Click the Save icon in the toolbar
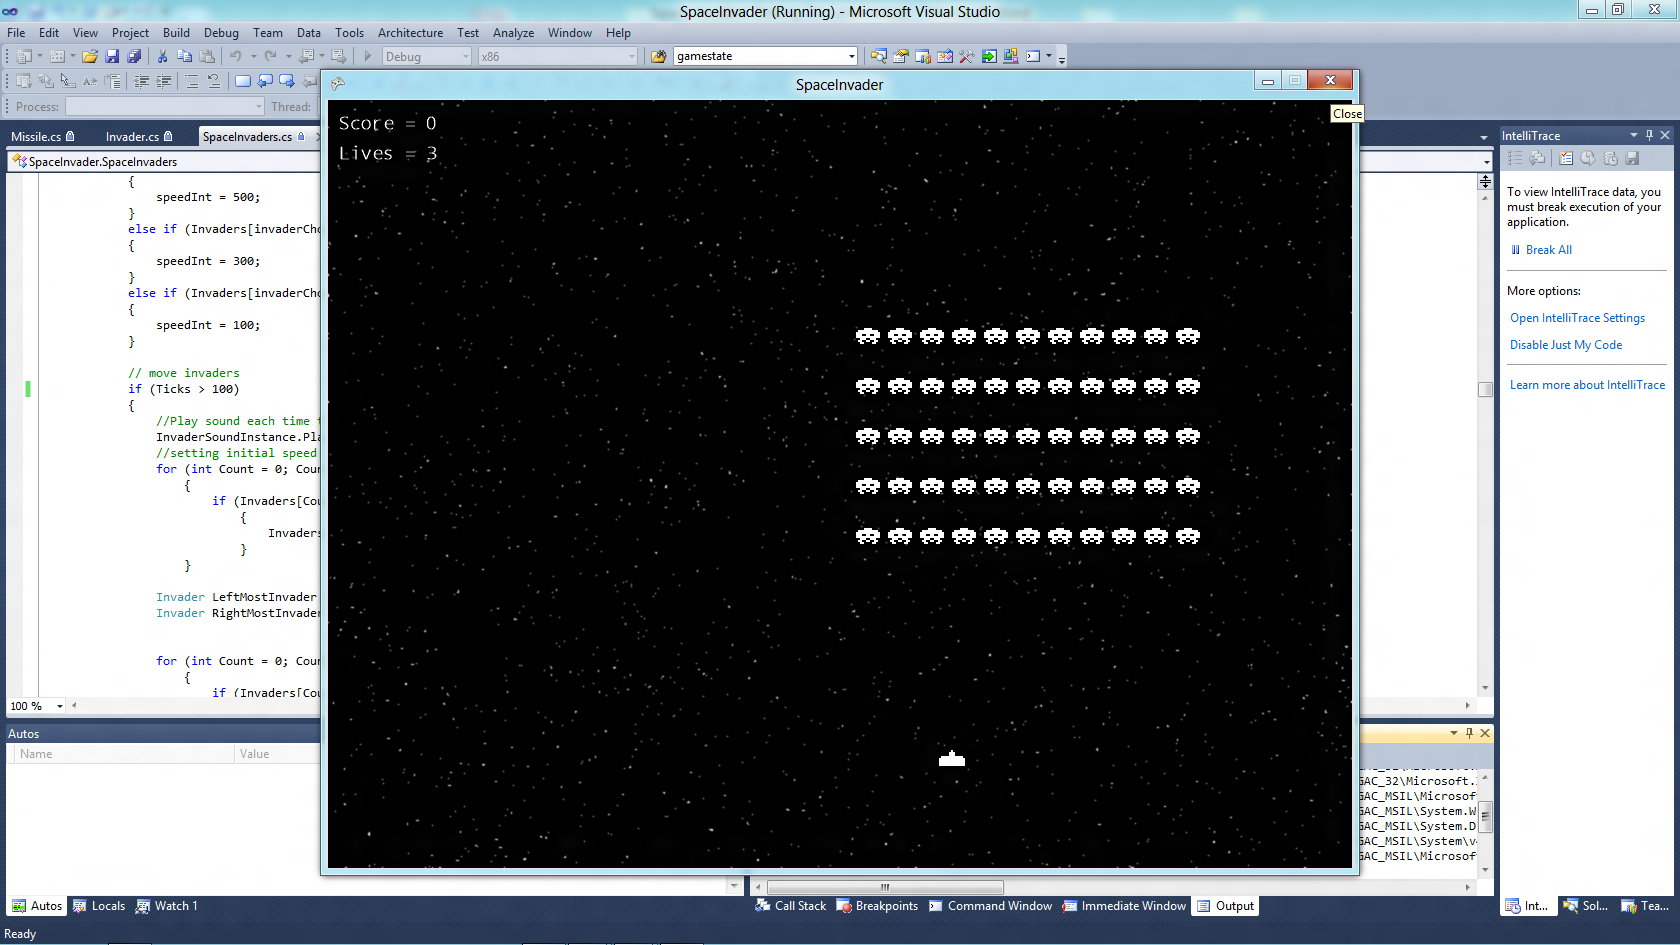 click(112, 56)
